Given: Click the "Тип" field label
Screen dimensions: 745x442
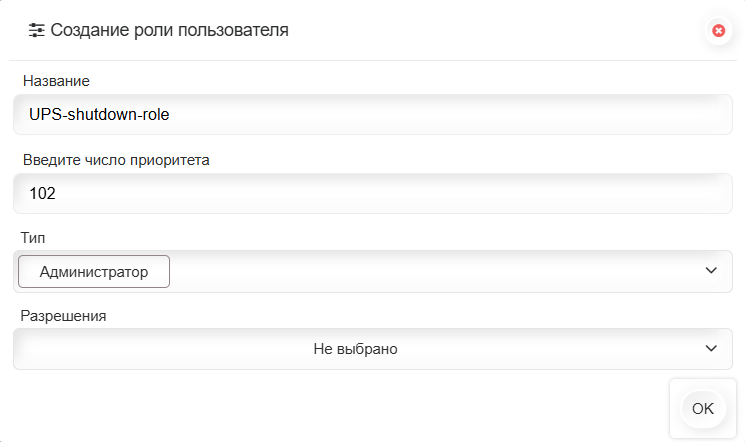Looking at the screenshot, I should [x=33, y=238].
